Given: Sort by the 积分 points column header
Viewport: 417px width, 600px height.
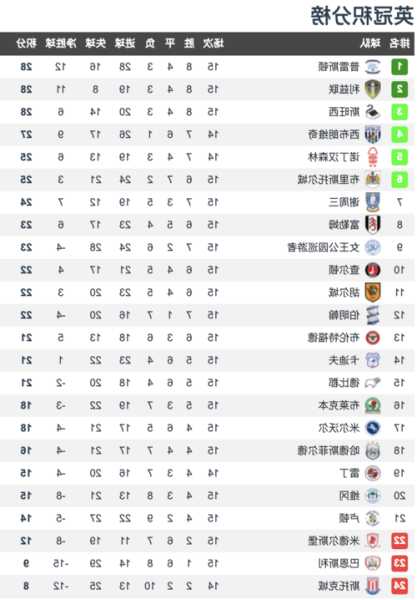Looking at the screenshot, I should click(x=26, y=43).
